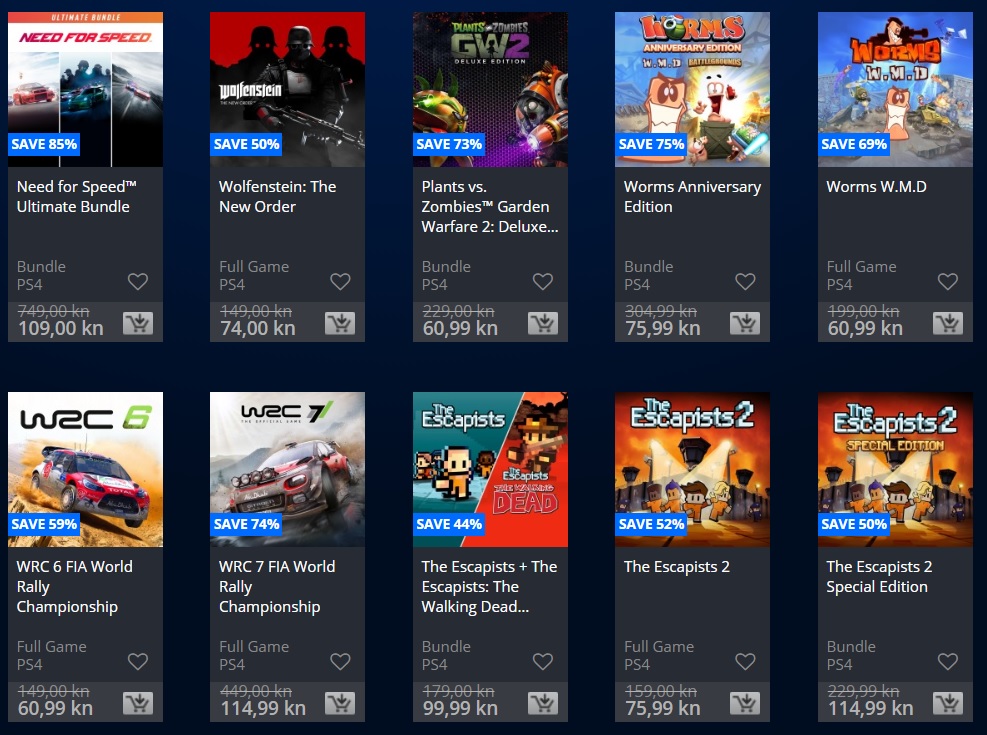Screen dimensions: 987x735
Task: Toggle wishlist heart for Need for Speed Ultimate Bundle
Action: (138, 281)
